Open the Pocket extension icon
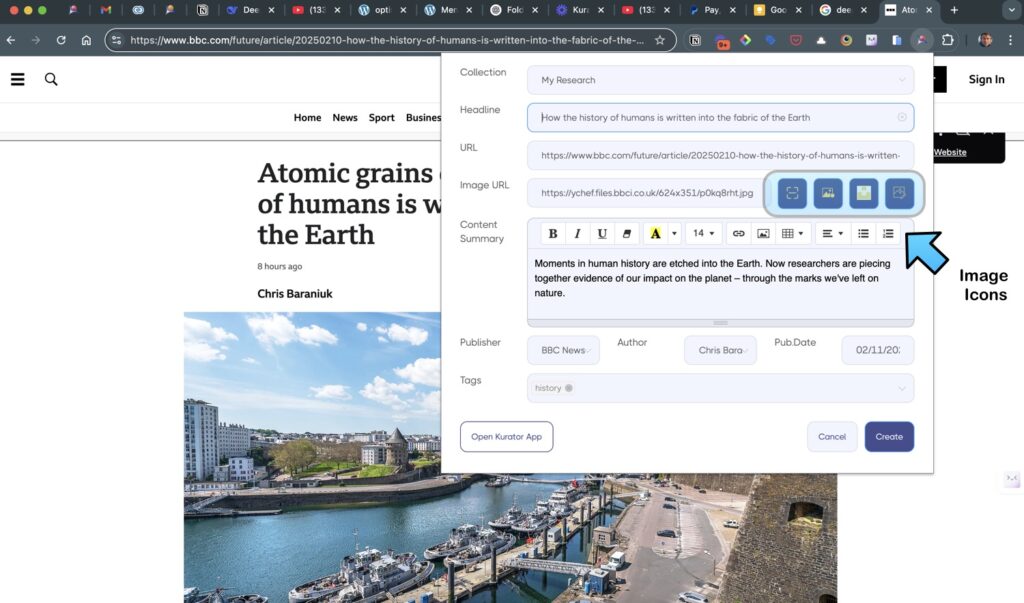Viewport: 1024px width, 603px height. click(x=796, y=41)
